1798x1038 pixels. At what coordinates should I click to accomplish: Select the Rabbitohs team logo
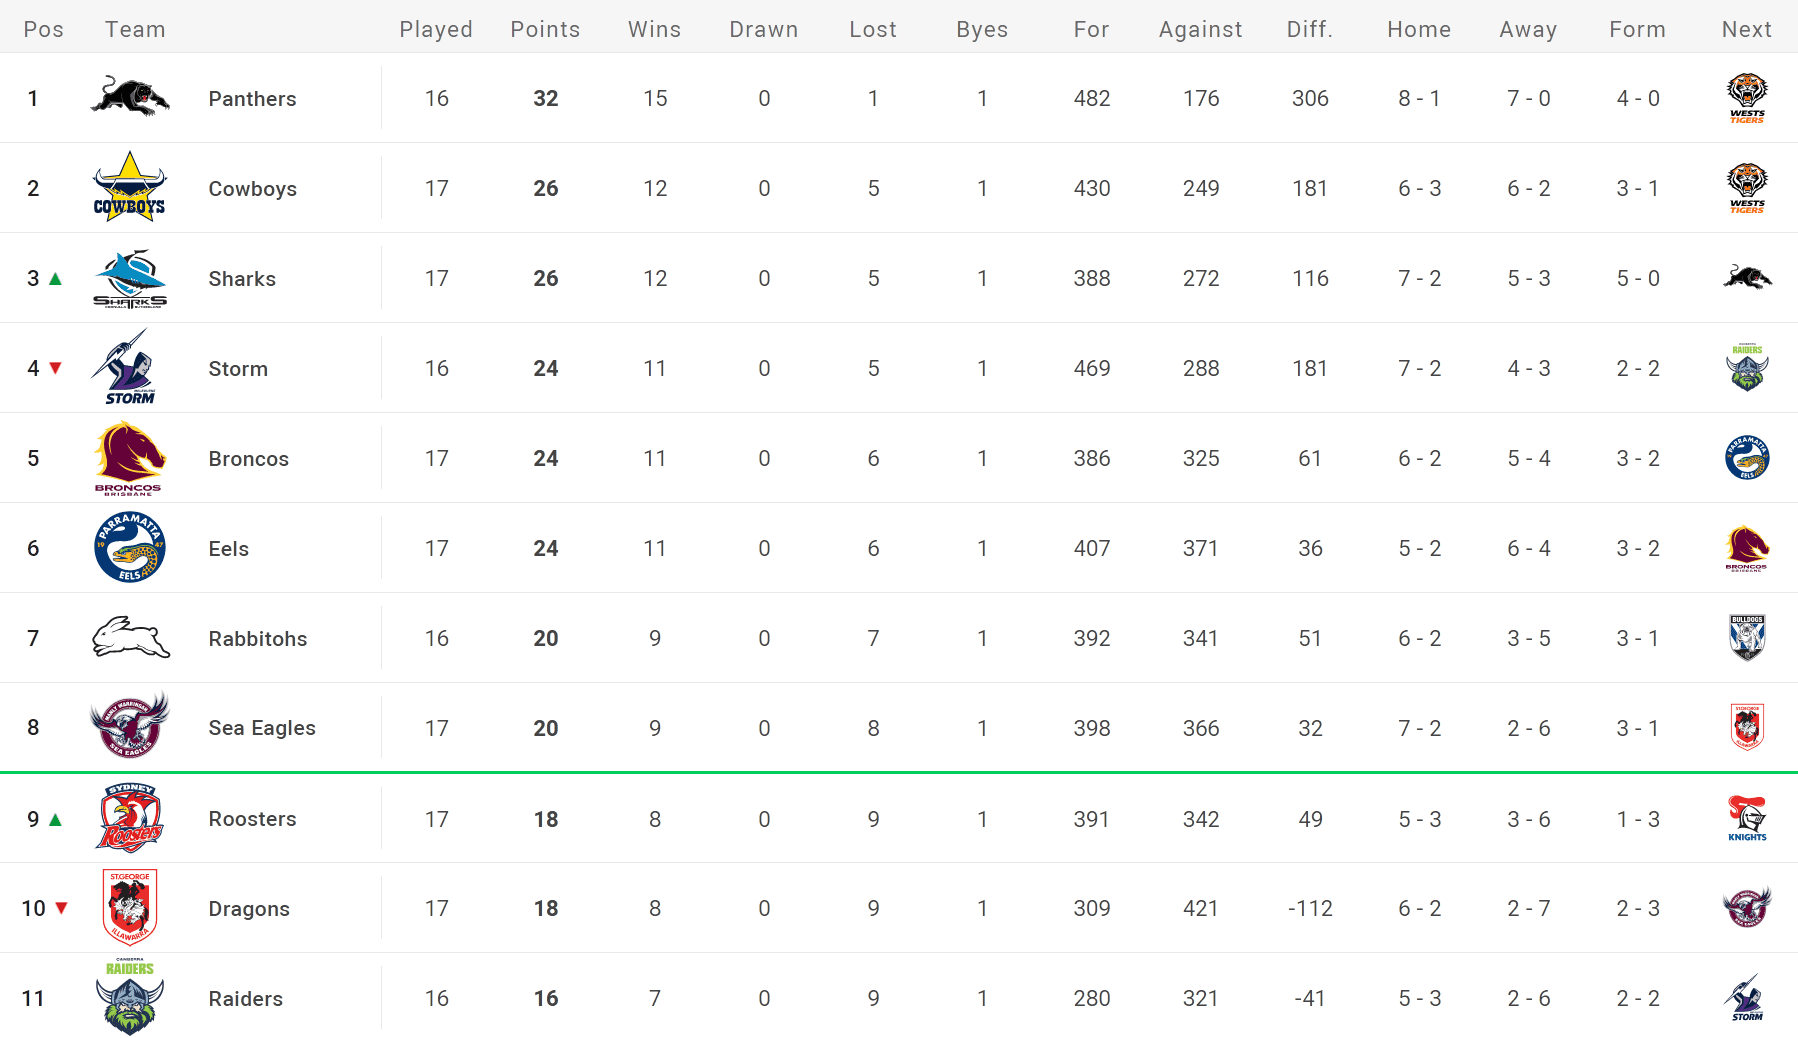coord(131,637)
